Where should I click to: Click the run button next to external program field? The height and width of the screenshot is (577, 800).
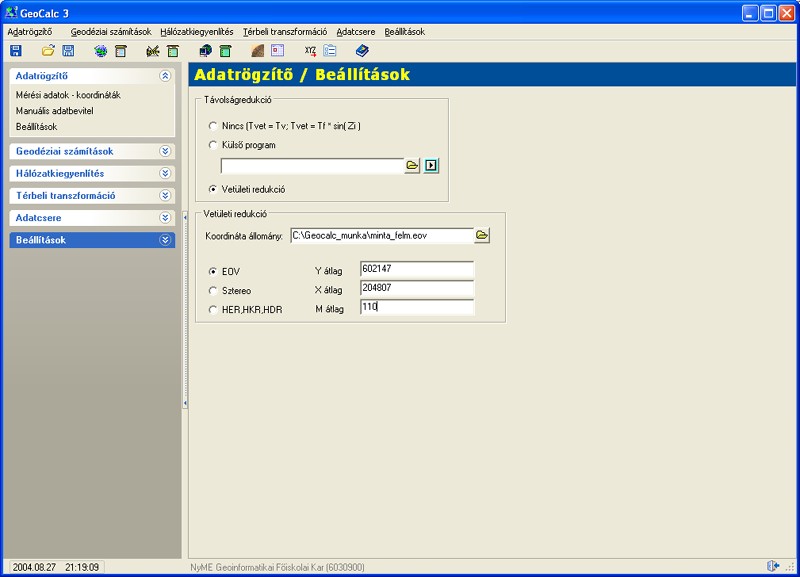(x=431, y=165)
